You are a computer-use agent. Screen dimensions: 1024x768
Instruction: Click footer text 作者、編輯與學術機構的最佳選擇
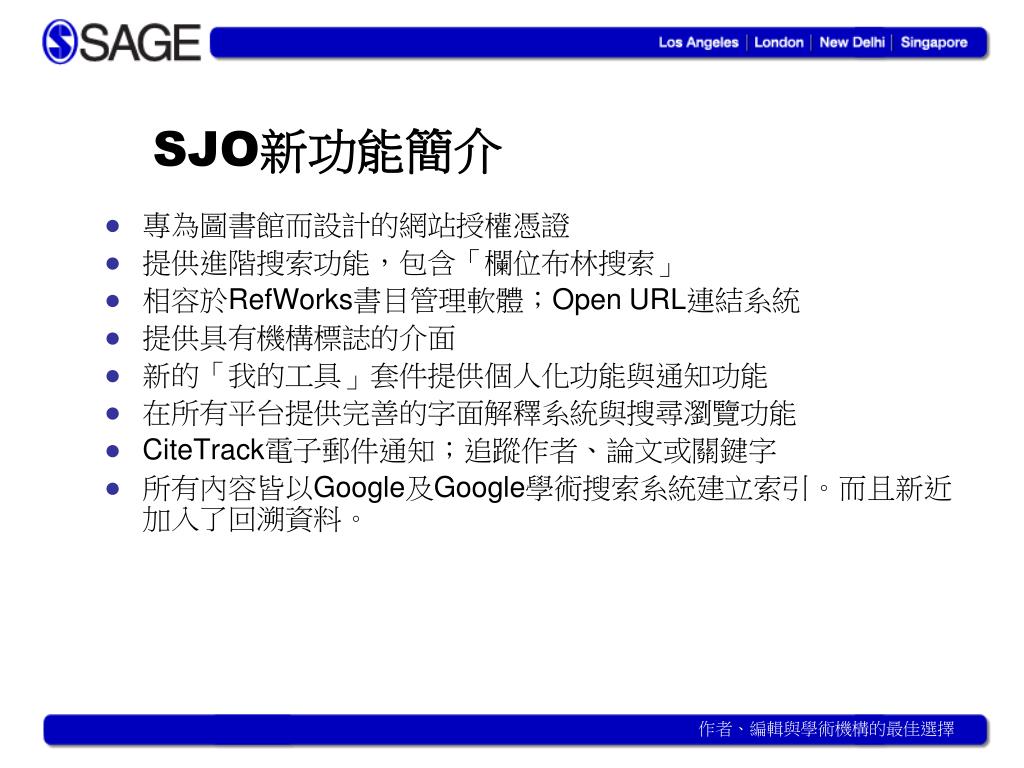click(x=826, y=729)
